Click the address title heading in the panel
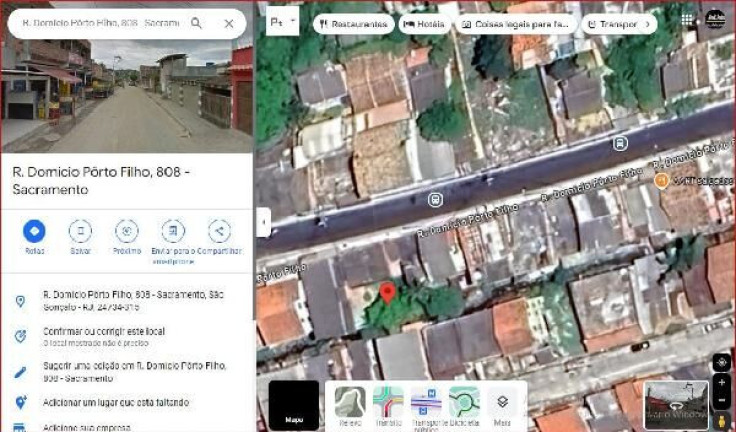The width and height of the screenshot is (736, 432). click(101, 181)
